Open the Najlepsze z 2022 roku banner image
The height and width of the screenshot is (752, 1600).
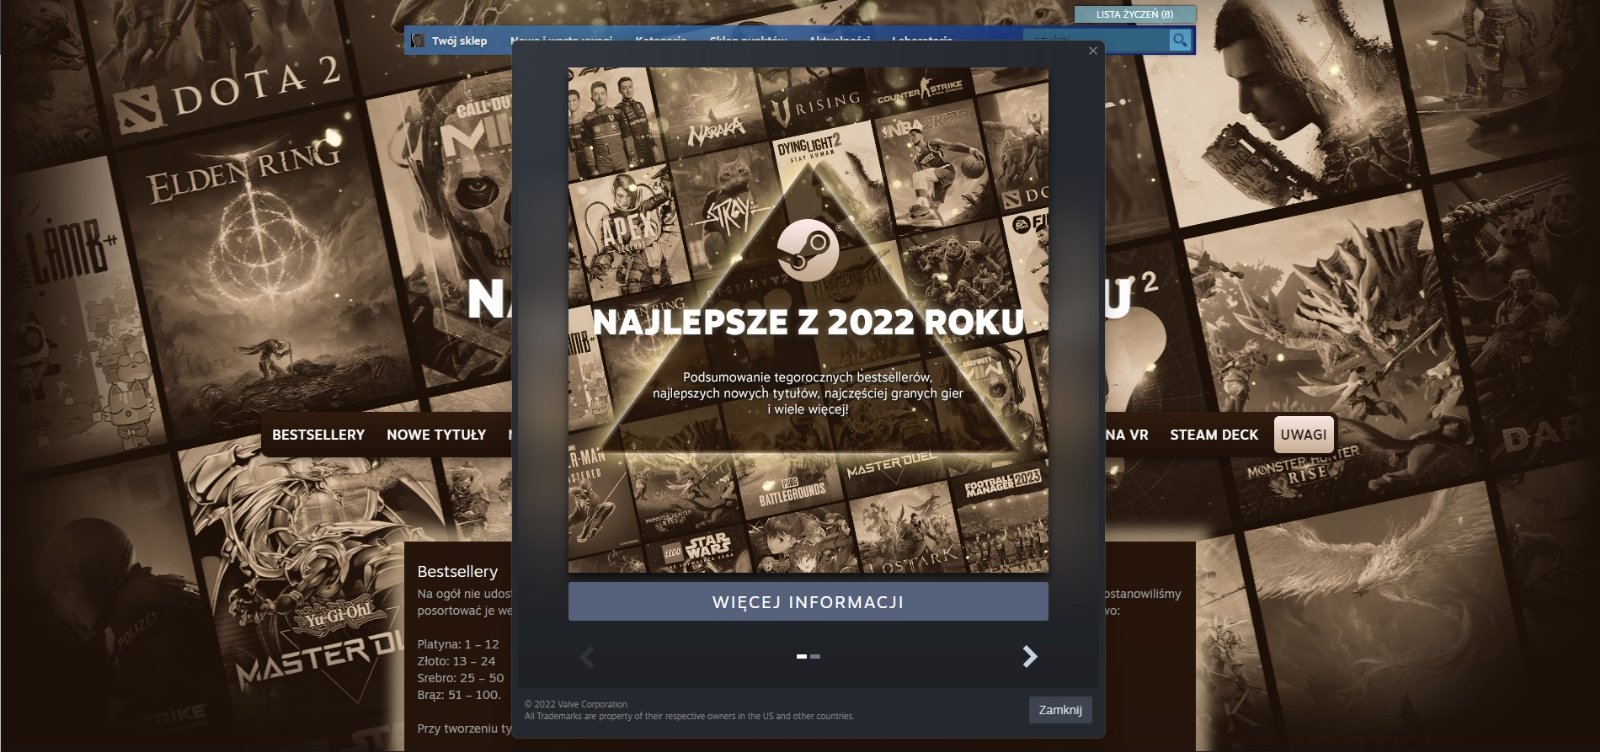point(808,320)
